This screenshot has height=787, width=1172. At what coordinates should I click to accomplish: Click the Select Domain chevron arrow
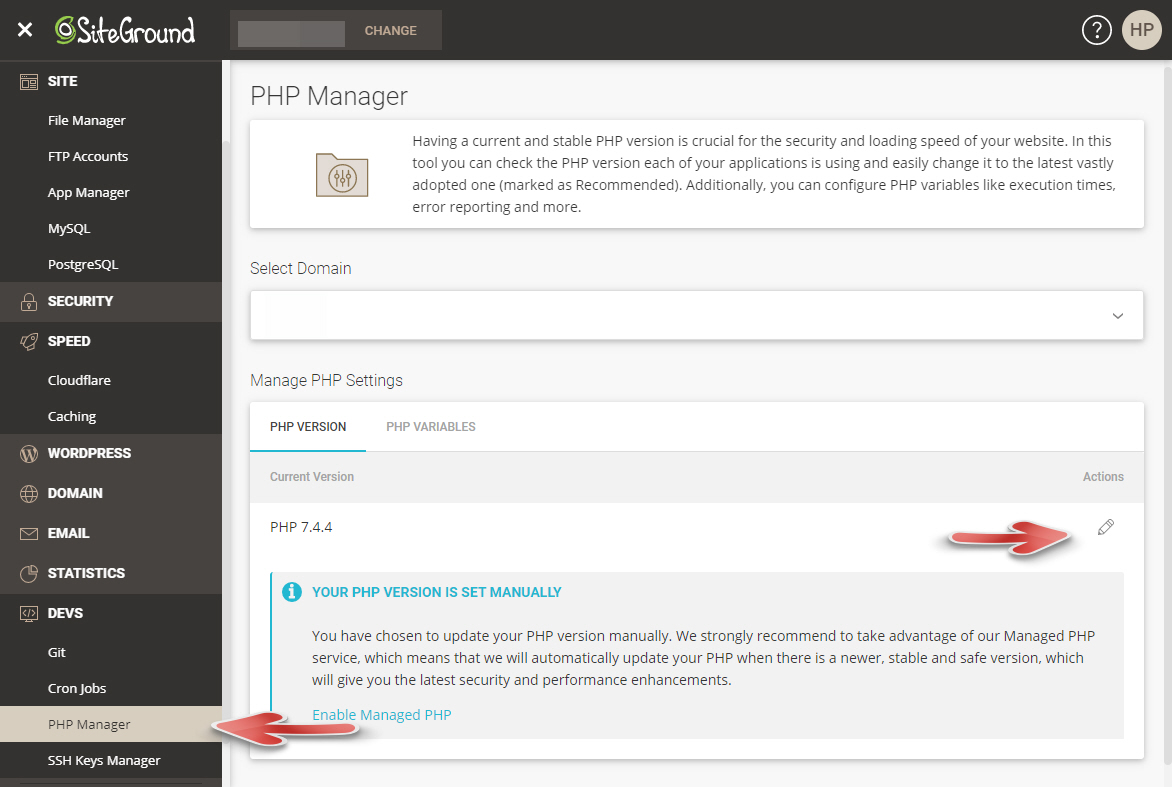tap(1117, 316)
